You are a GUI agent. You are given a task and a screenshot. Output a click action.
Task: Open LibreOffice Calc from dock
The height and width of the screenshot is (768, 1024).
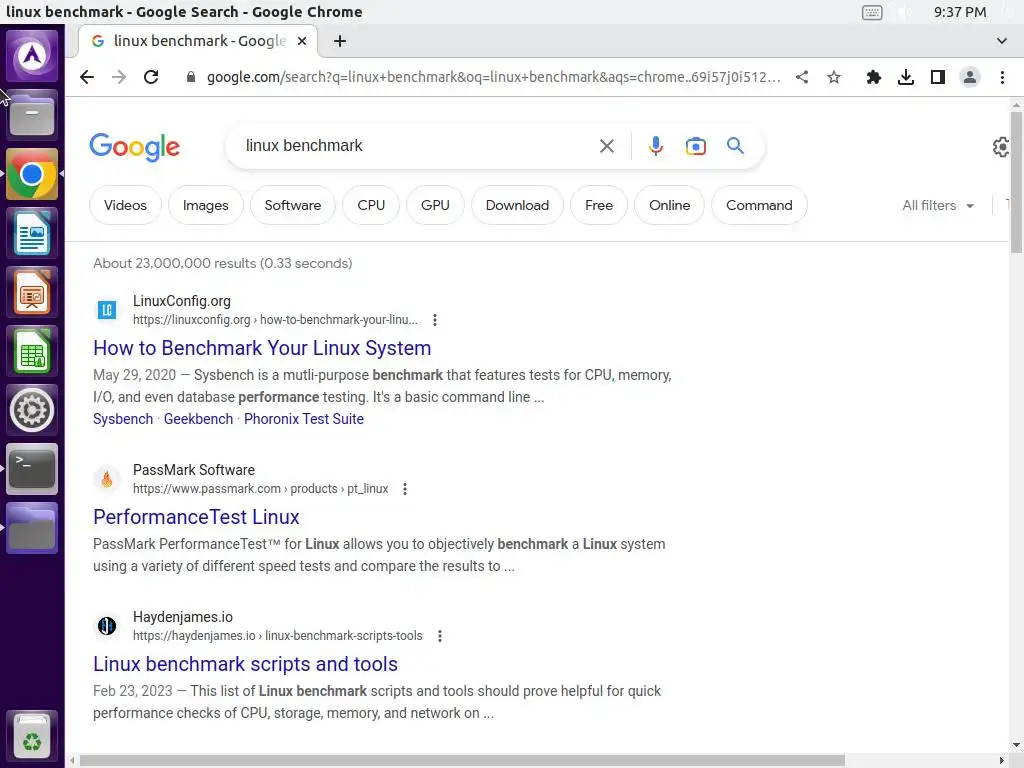(32, 351)
